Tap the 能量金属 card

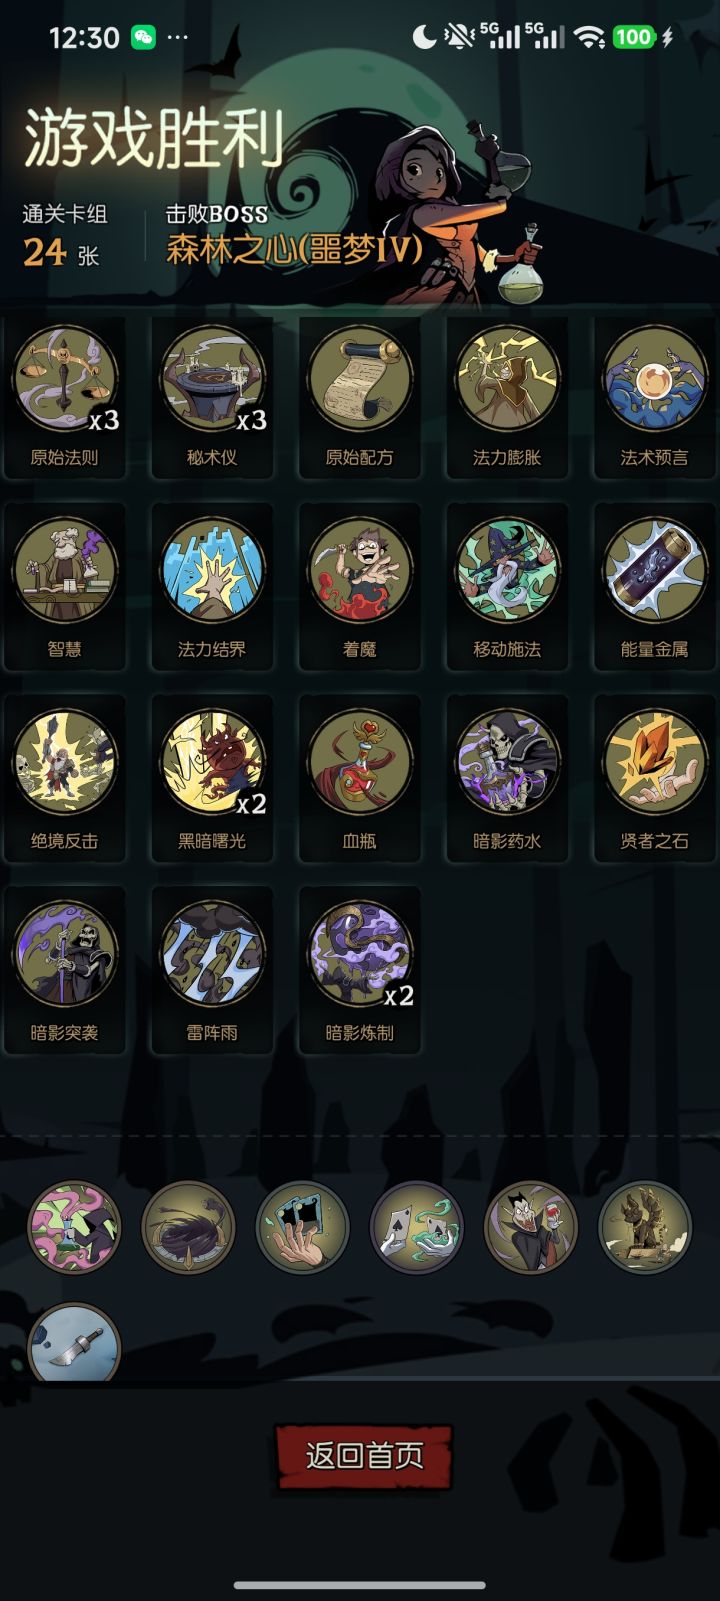coord(654,587)
